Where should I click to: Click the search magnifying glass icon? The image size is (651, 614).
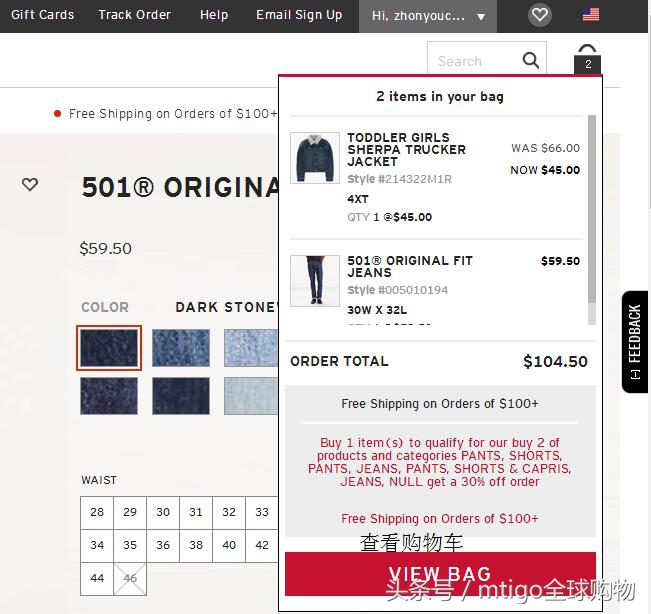[x=531, y=61]
